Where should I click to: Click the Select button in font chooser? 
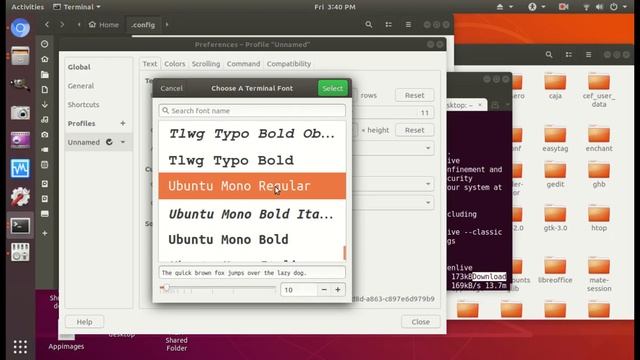(332, 88)
